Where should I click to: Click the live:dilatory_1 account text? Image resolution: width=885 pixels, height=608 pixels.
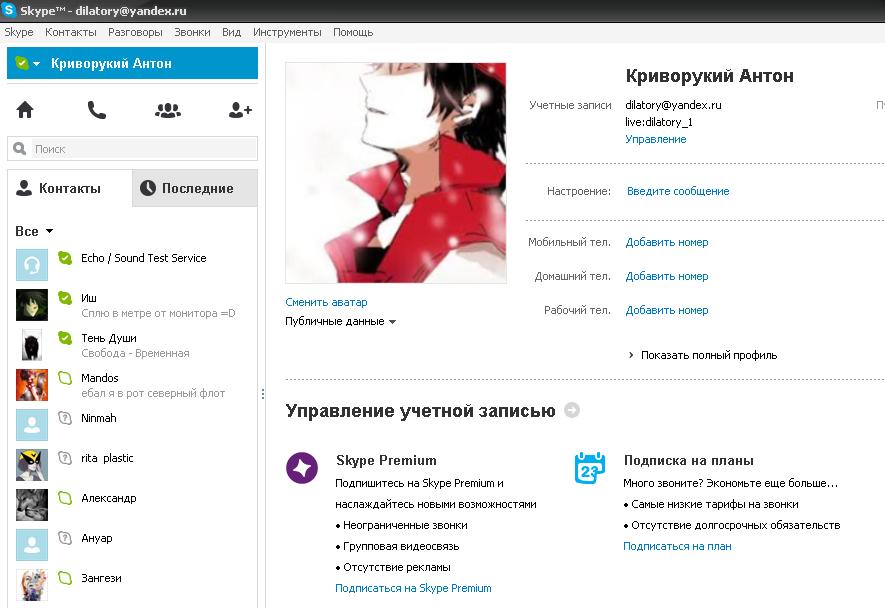(659, 122)
